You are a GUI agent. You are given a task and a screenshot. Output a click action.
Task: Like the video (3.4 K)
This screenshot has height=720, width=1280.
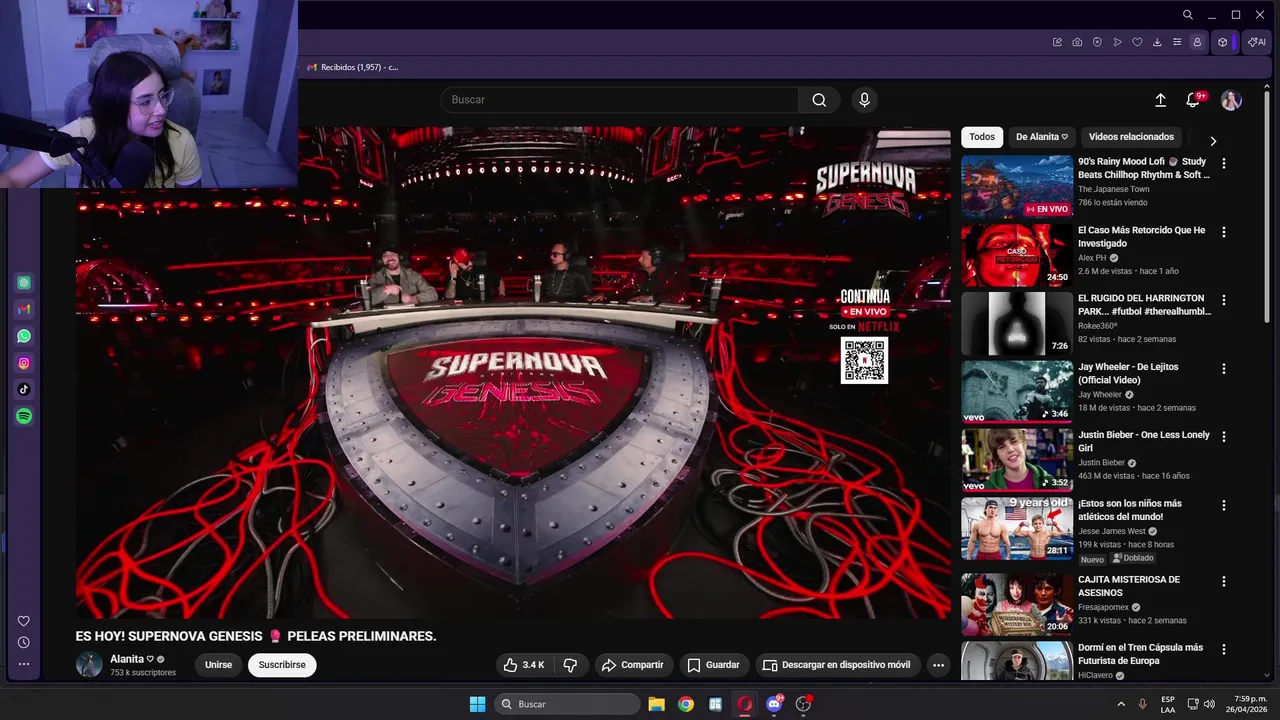point(525,665)
